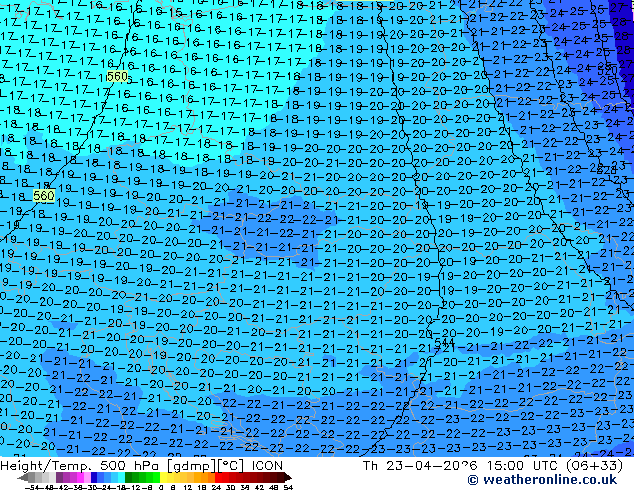634x490 pixels.
Task: Pick the cyan legend swatch near -18
Action: tap(121, 478)
